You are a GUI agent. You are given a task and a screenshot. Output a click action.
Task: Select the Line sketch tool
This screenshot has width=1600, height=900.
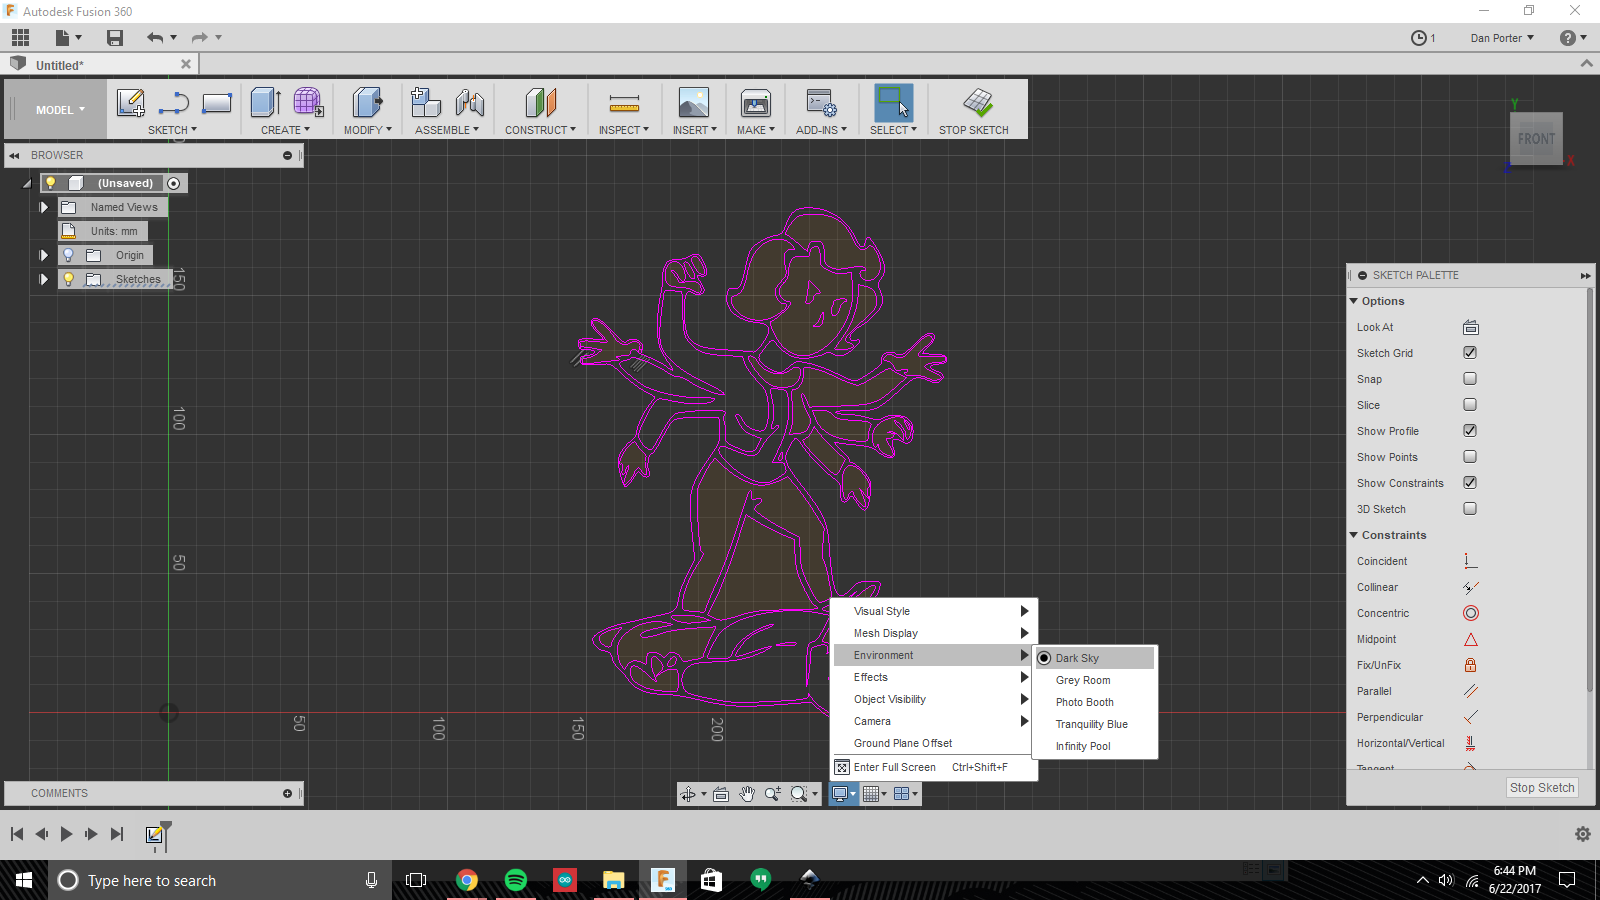point(174,102)
